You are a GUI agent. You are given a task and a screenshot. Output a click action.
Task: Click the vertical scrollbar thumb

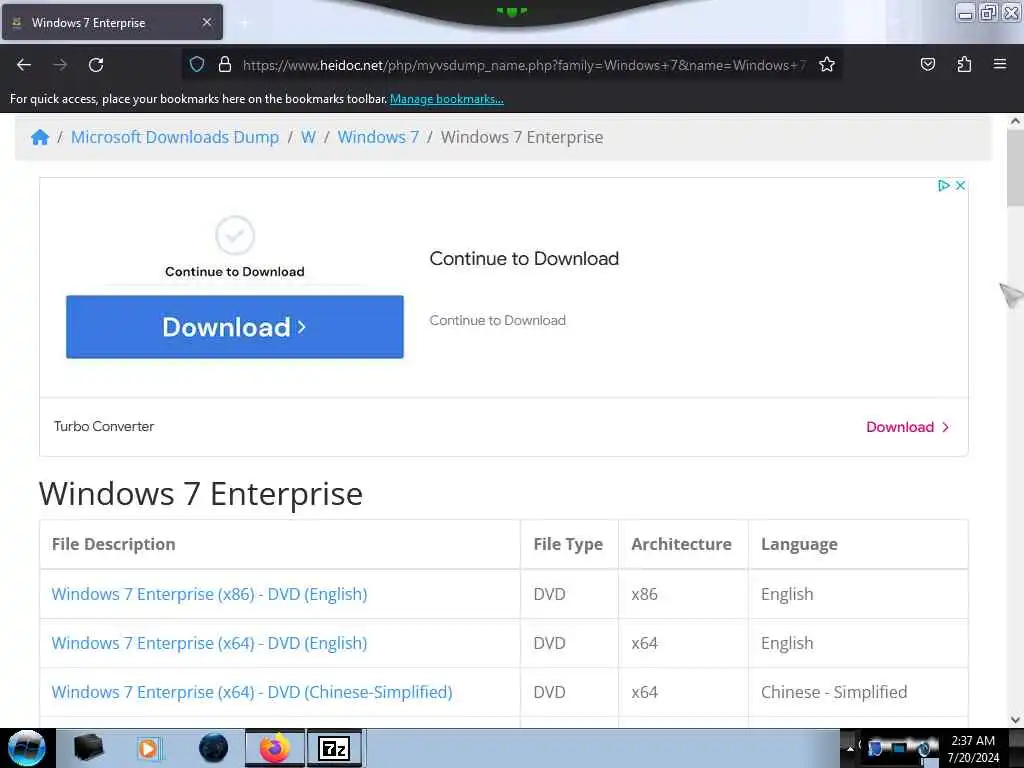coord(1015,168)
